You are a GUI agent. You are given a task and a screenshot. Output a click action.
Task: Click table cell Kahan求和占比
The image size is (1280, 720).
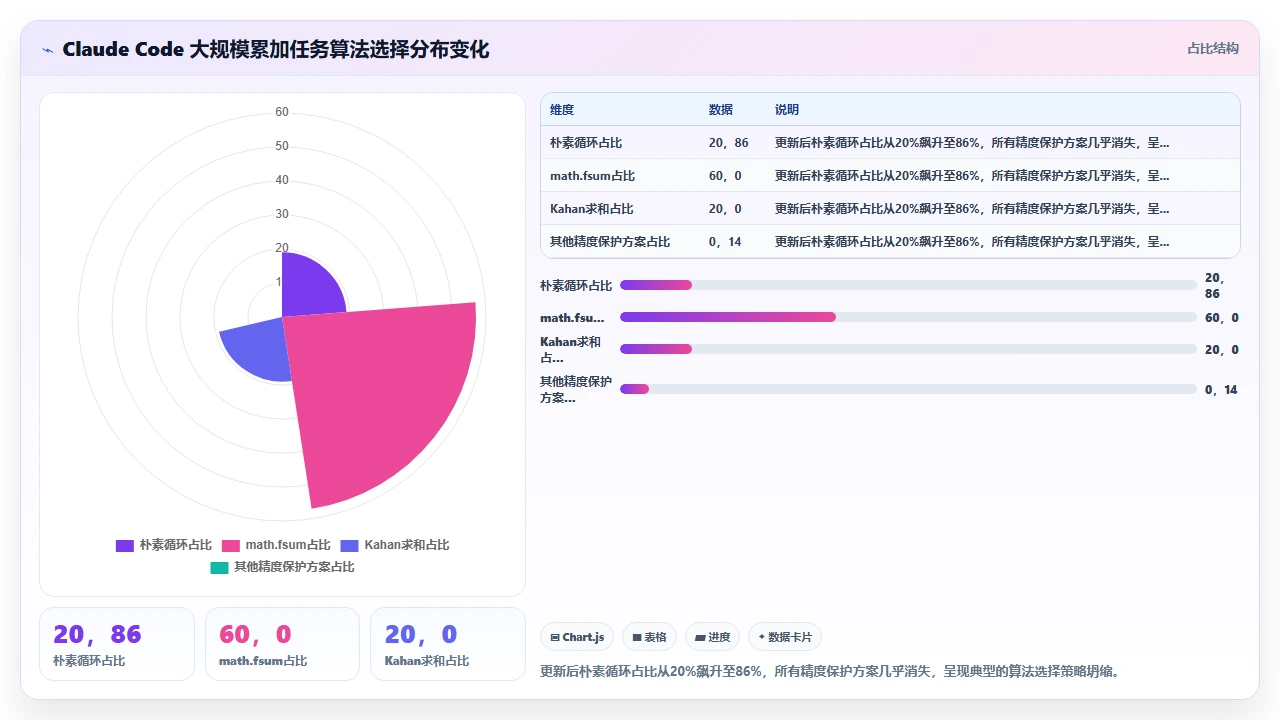point(592,209)
